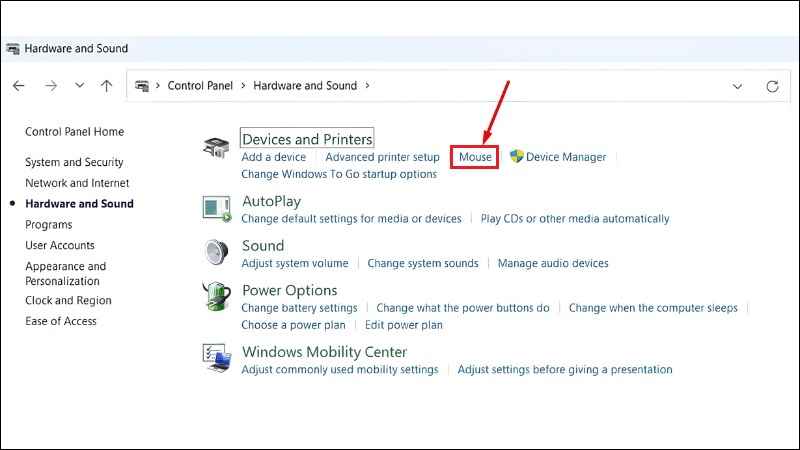Adjust commonly used mobility settings
The height and width of the screenshot is (450, 800).
click(x=340, y=369)
